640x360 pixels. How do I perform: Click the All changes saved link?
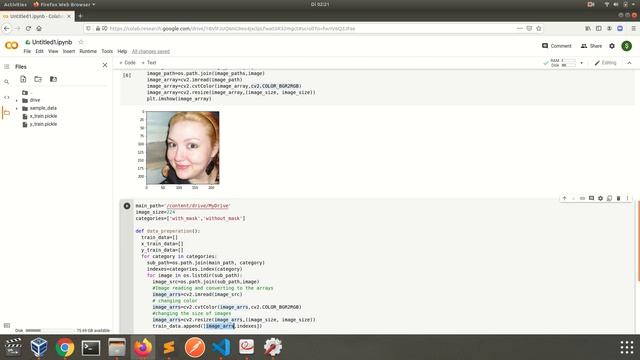tap(151, 52)
